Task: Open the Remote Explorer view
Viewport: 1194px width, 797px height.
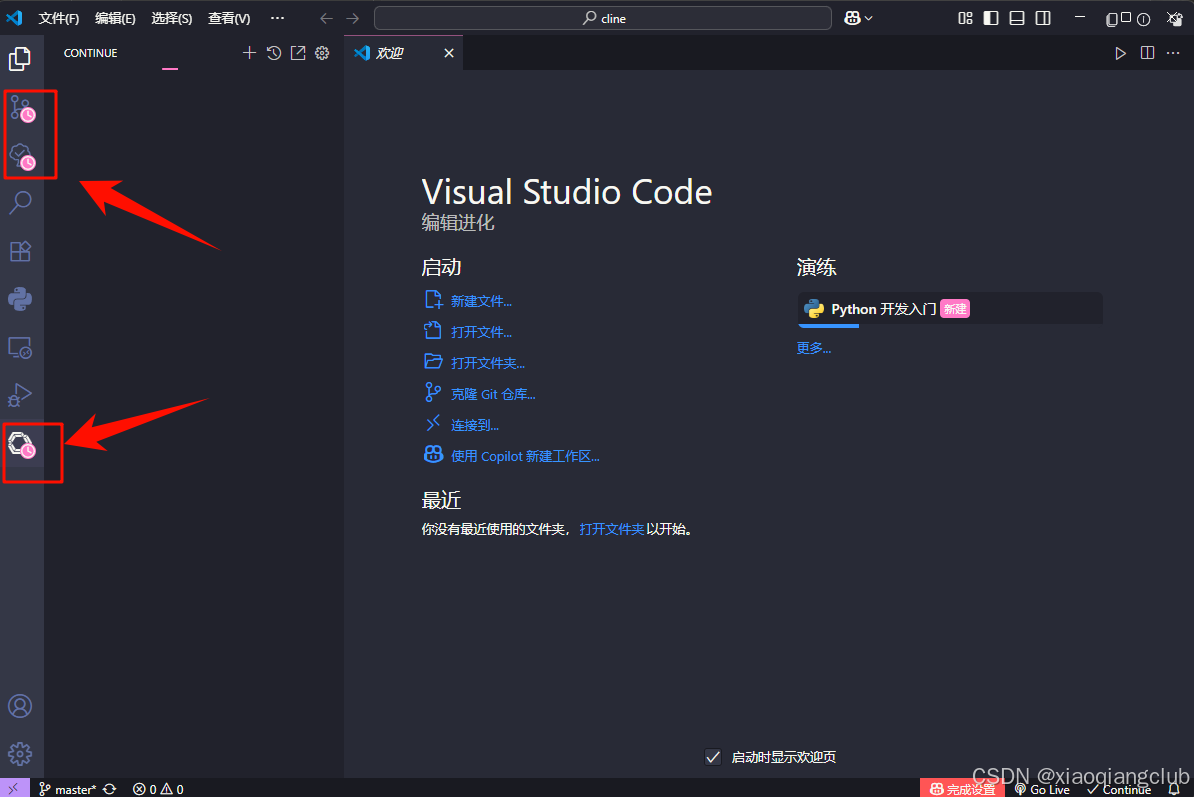Action: point(21,348)
